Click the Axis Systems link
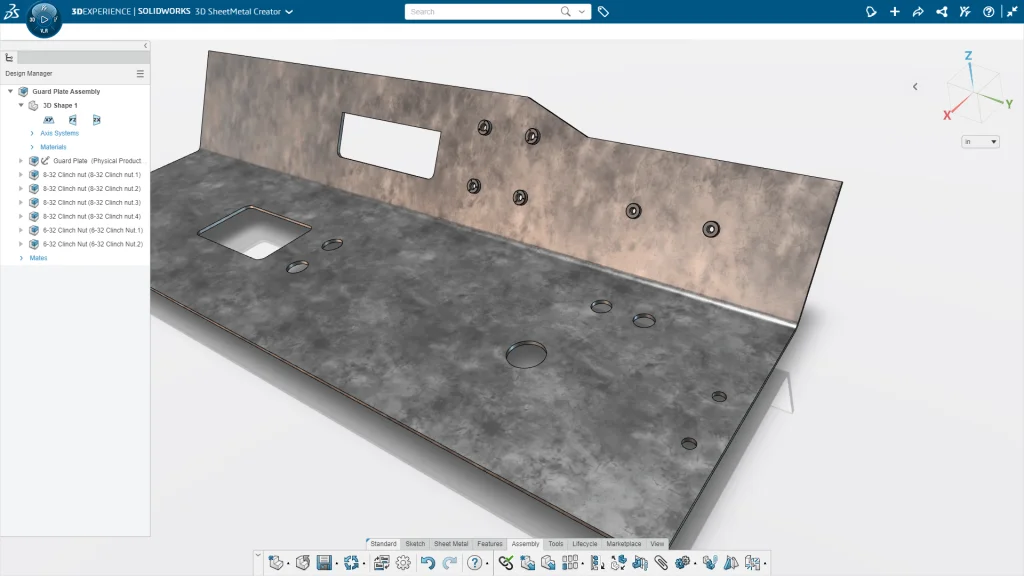 [59, 133]
